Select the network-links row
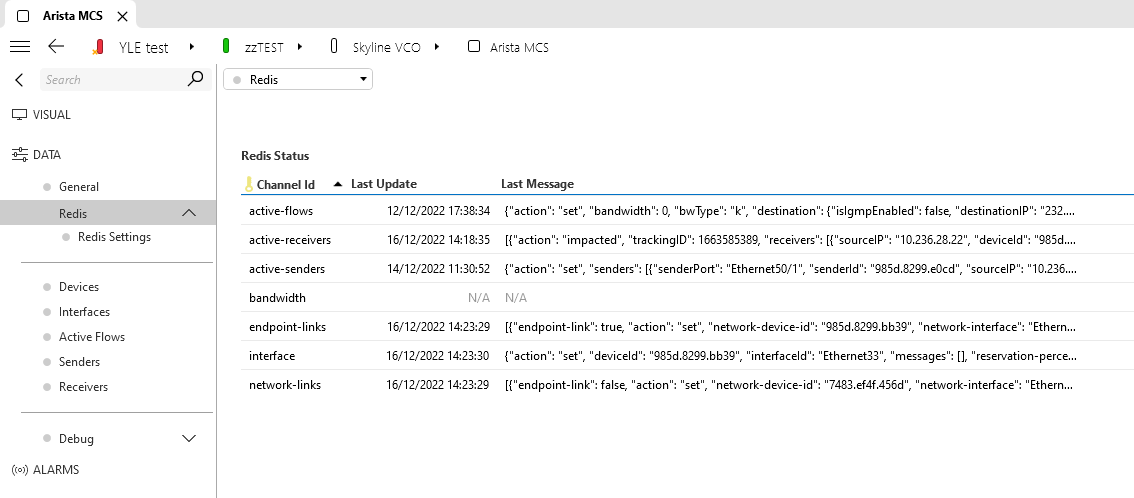The height and width of the screenshot is (498, 1134). [x=687, y=385]
